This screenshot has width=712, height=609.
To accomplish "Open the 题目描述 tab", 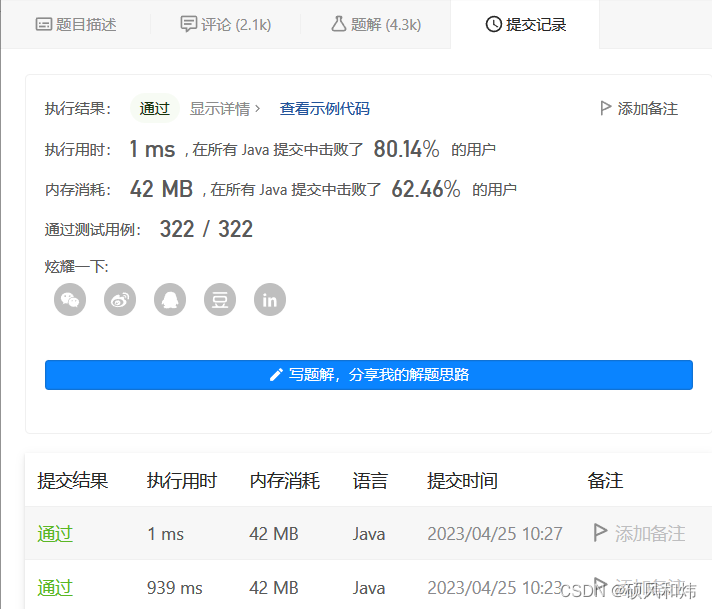I will (x=76, y=25).
